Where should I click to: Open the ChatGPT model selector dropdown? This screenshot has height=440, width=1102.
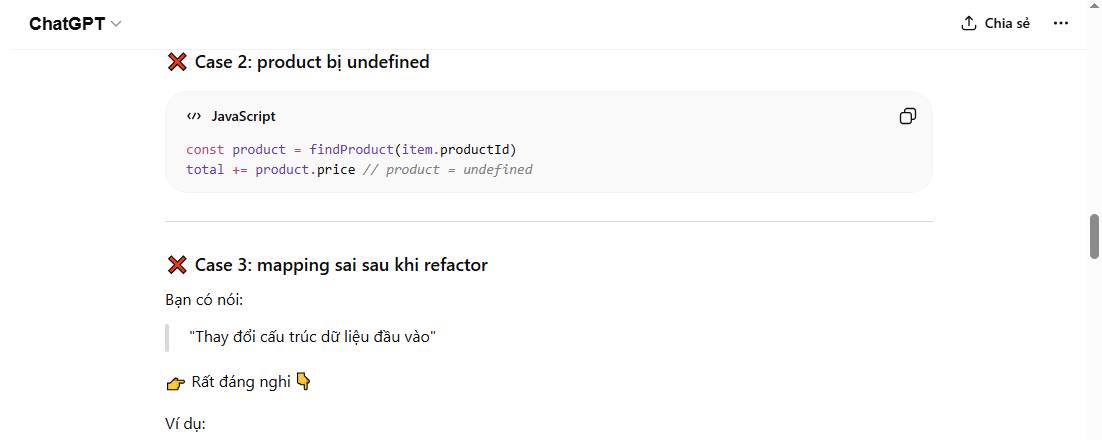coord(75,24)
